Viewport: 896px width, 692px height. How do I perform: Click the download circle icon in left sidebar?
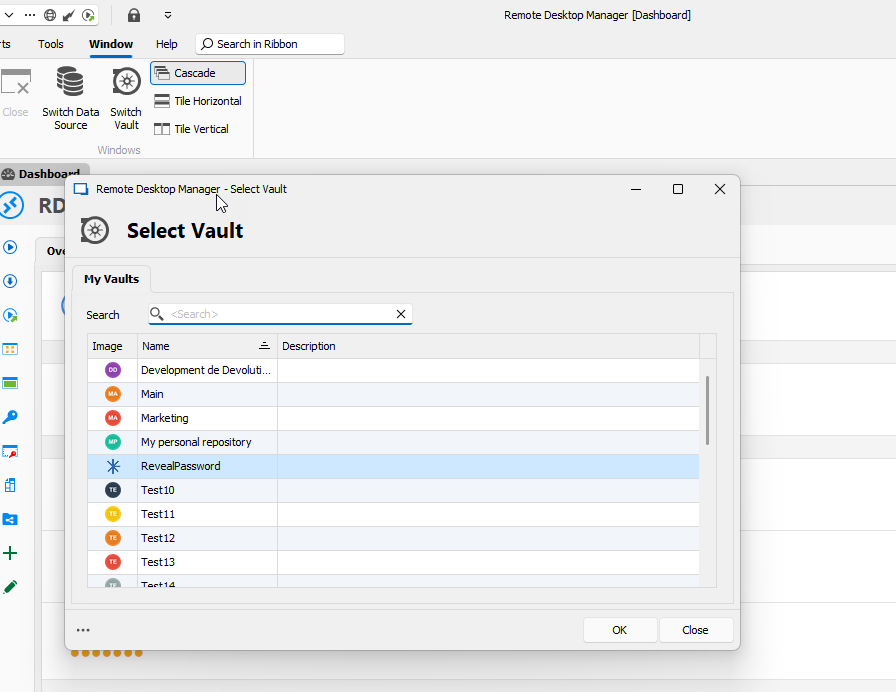pyautogui.click(x=10, y=281)
